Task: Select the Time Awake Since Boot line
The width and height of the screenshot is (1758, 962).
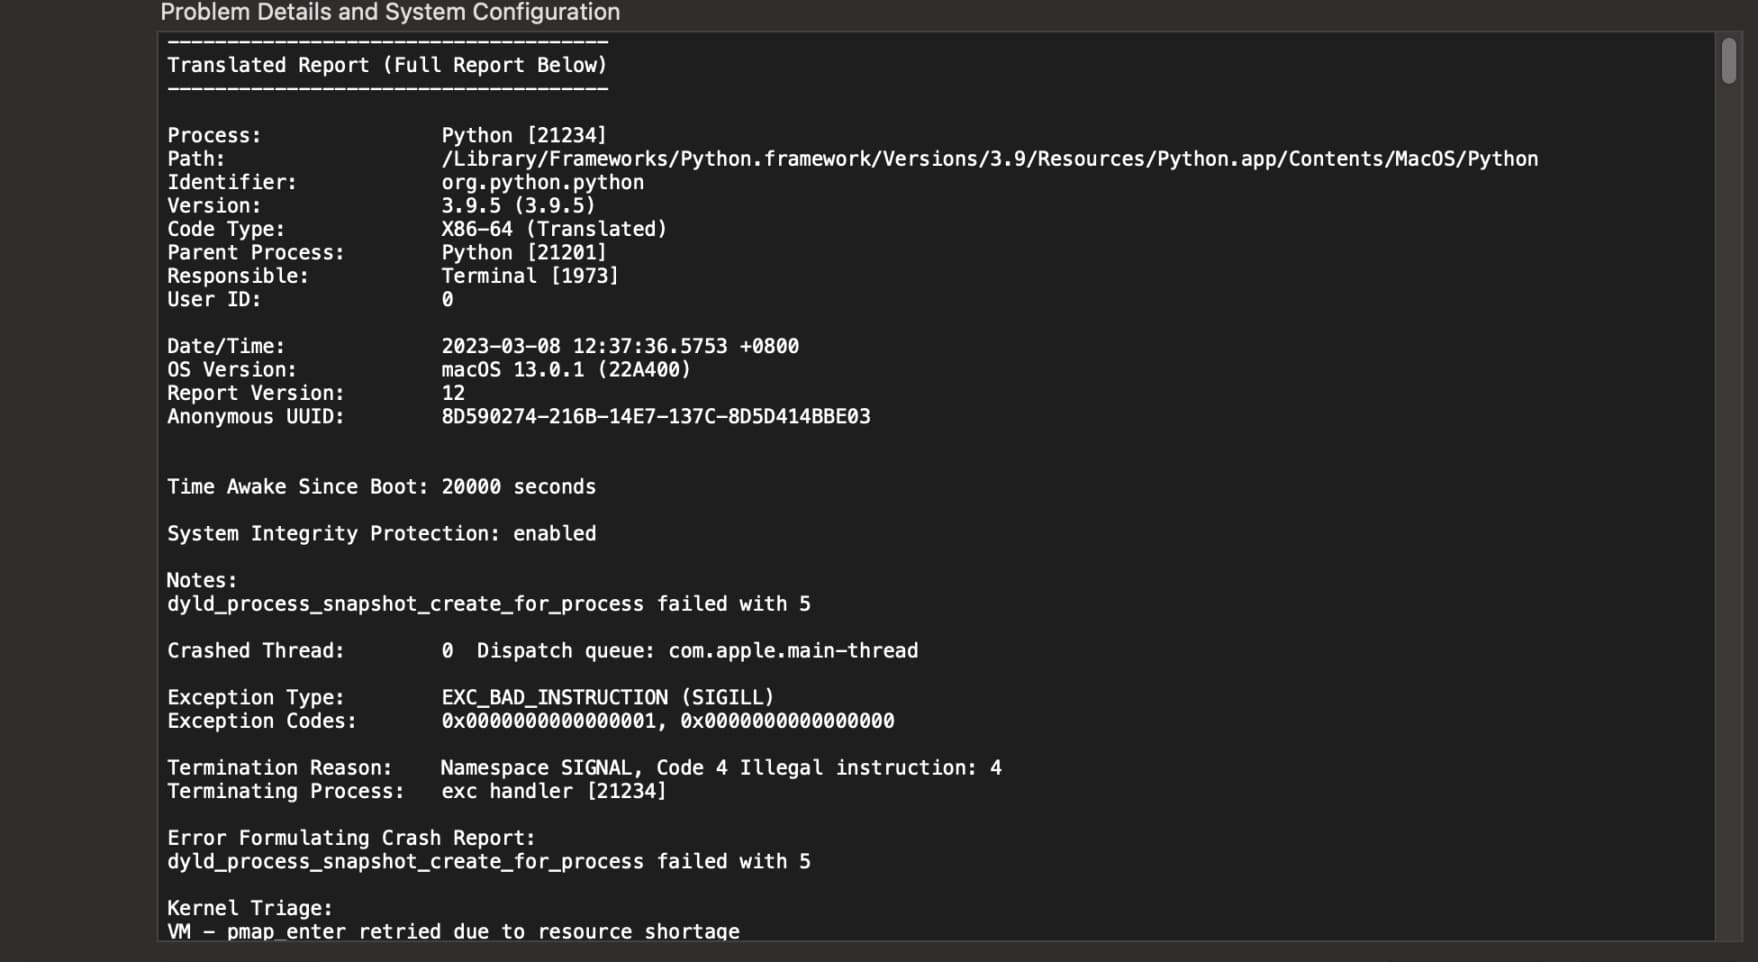Action: pyautogui.click(x=381, y=487)
